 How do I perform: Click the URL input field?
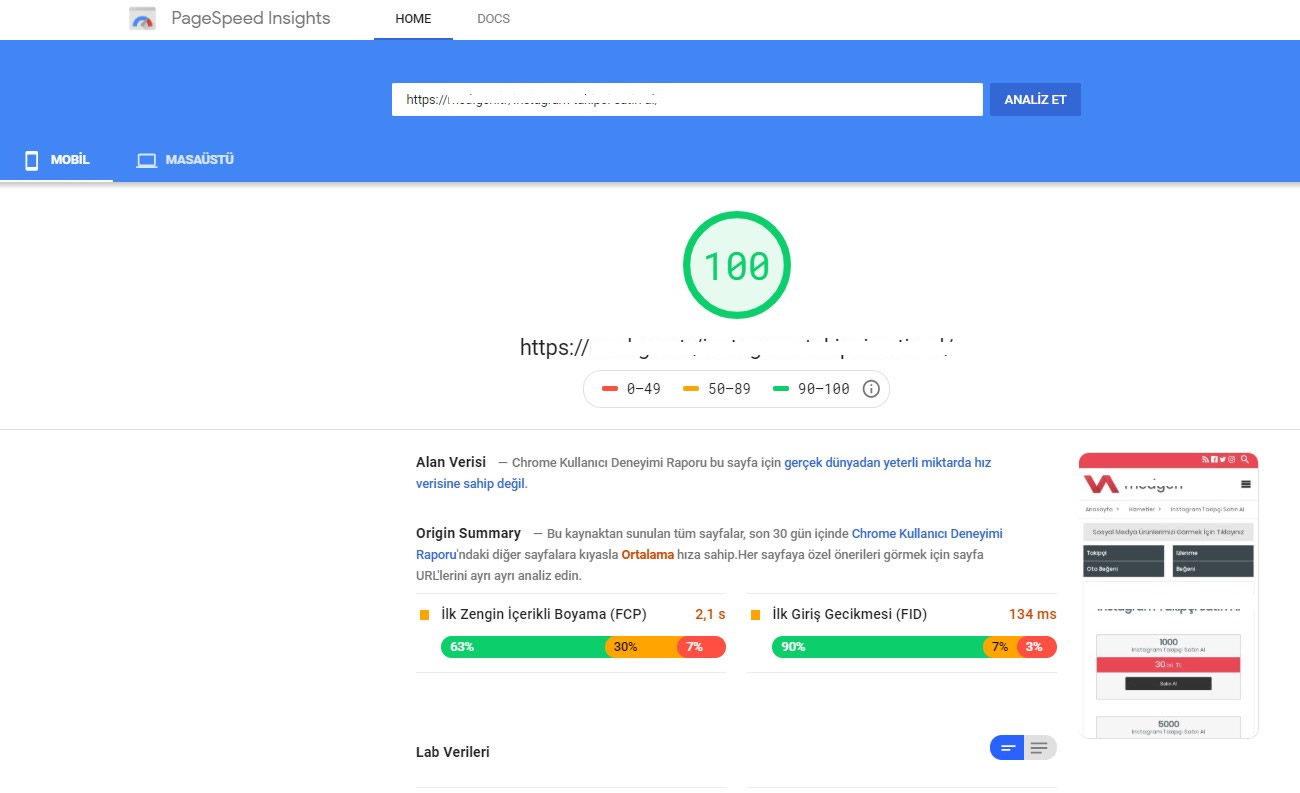[x=688, y=99]
